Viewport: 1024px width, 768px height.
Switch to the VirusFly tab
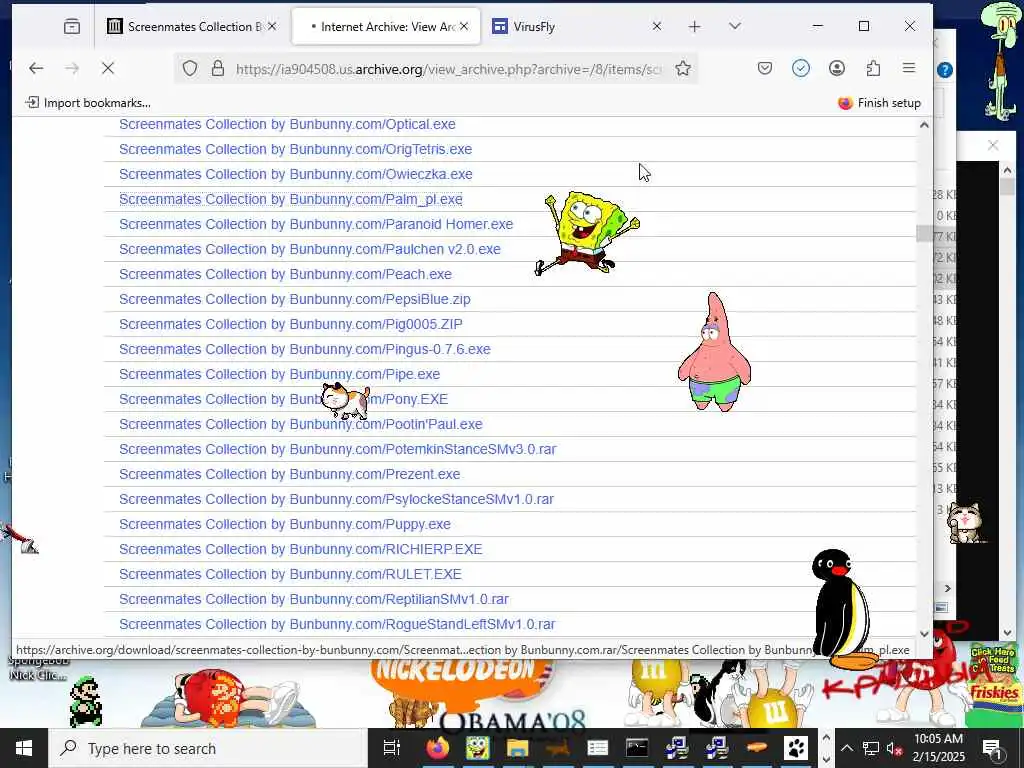[577, 27]
